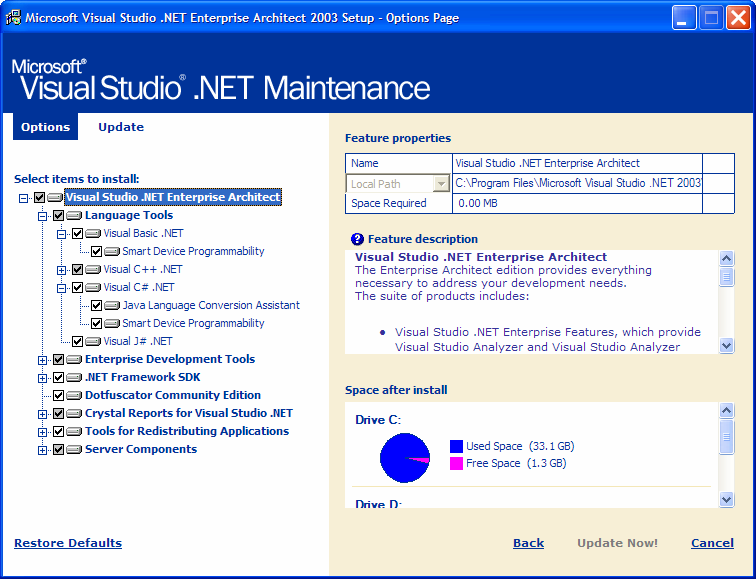The height and width of the screenshot is (579, 756).
Task: Toggle Tools for Redistributing Applications checkbox
Action: (58, 431)
